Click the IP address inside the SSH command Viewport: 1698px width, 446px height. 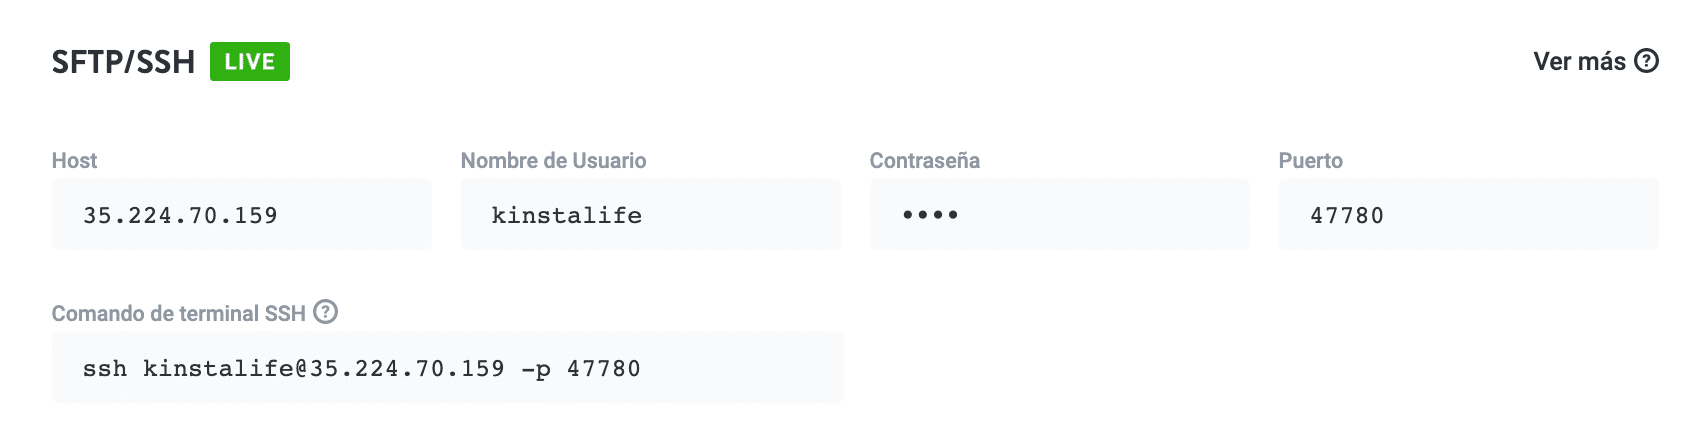tap(407, 369)
